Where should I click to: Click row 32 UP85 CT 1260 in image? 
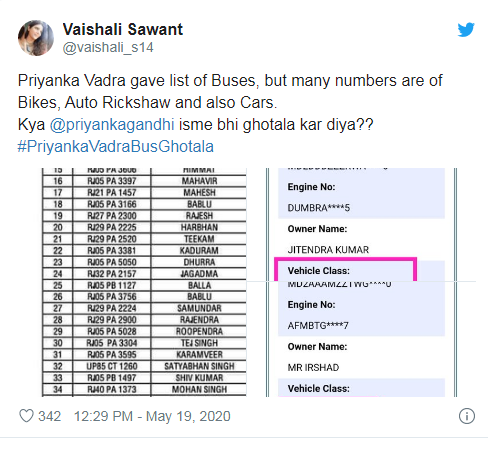coord(144,366)
